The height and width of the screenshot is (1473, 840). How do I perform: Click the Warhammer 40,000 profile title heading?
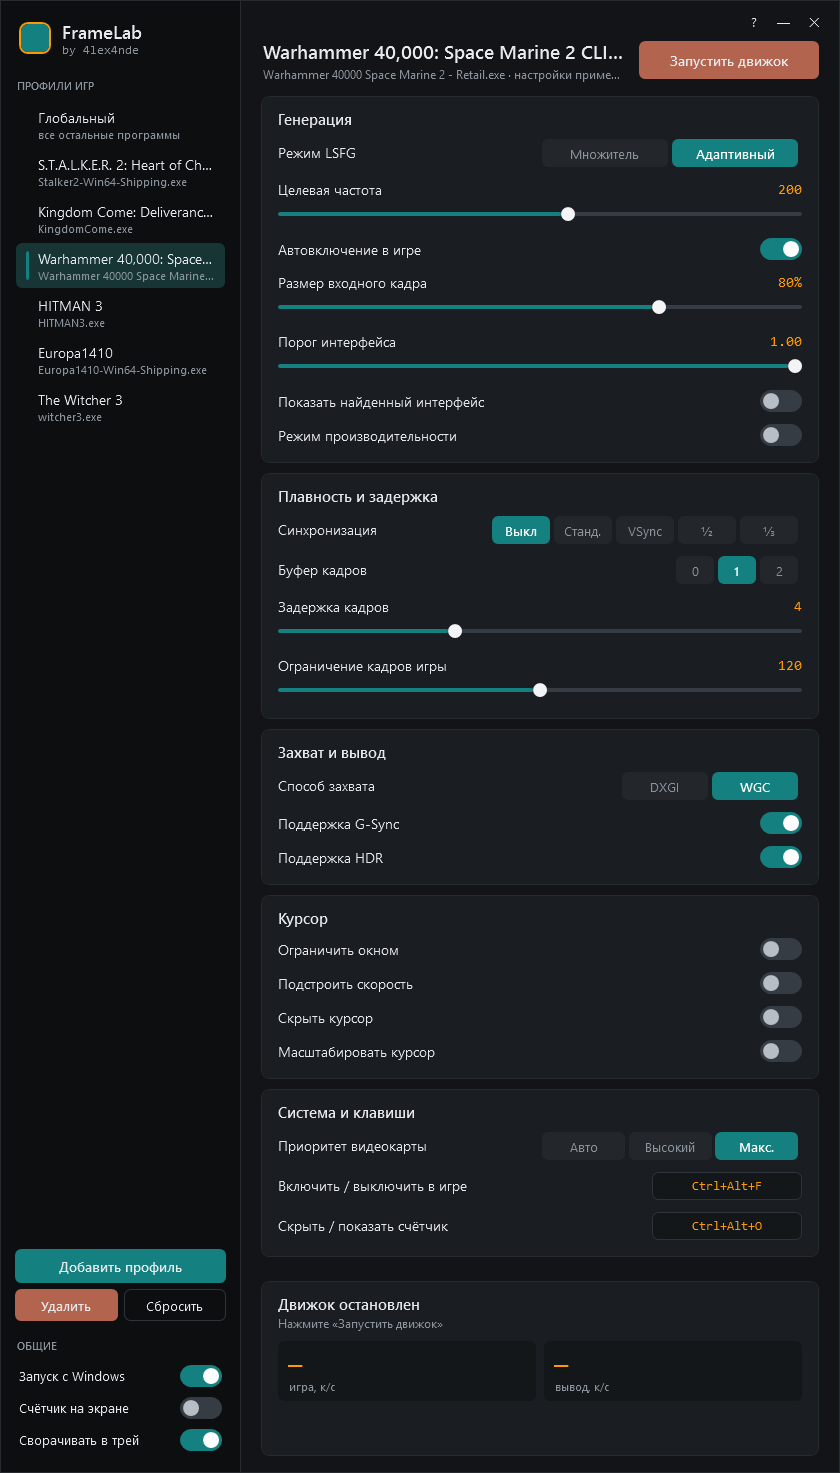click(x=443, y=52)
